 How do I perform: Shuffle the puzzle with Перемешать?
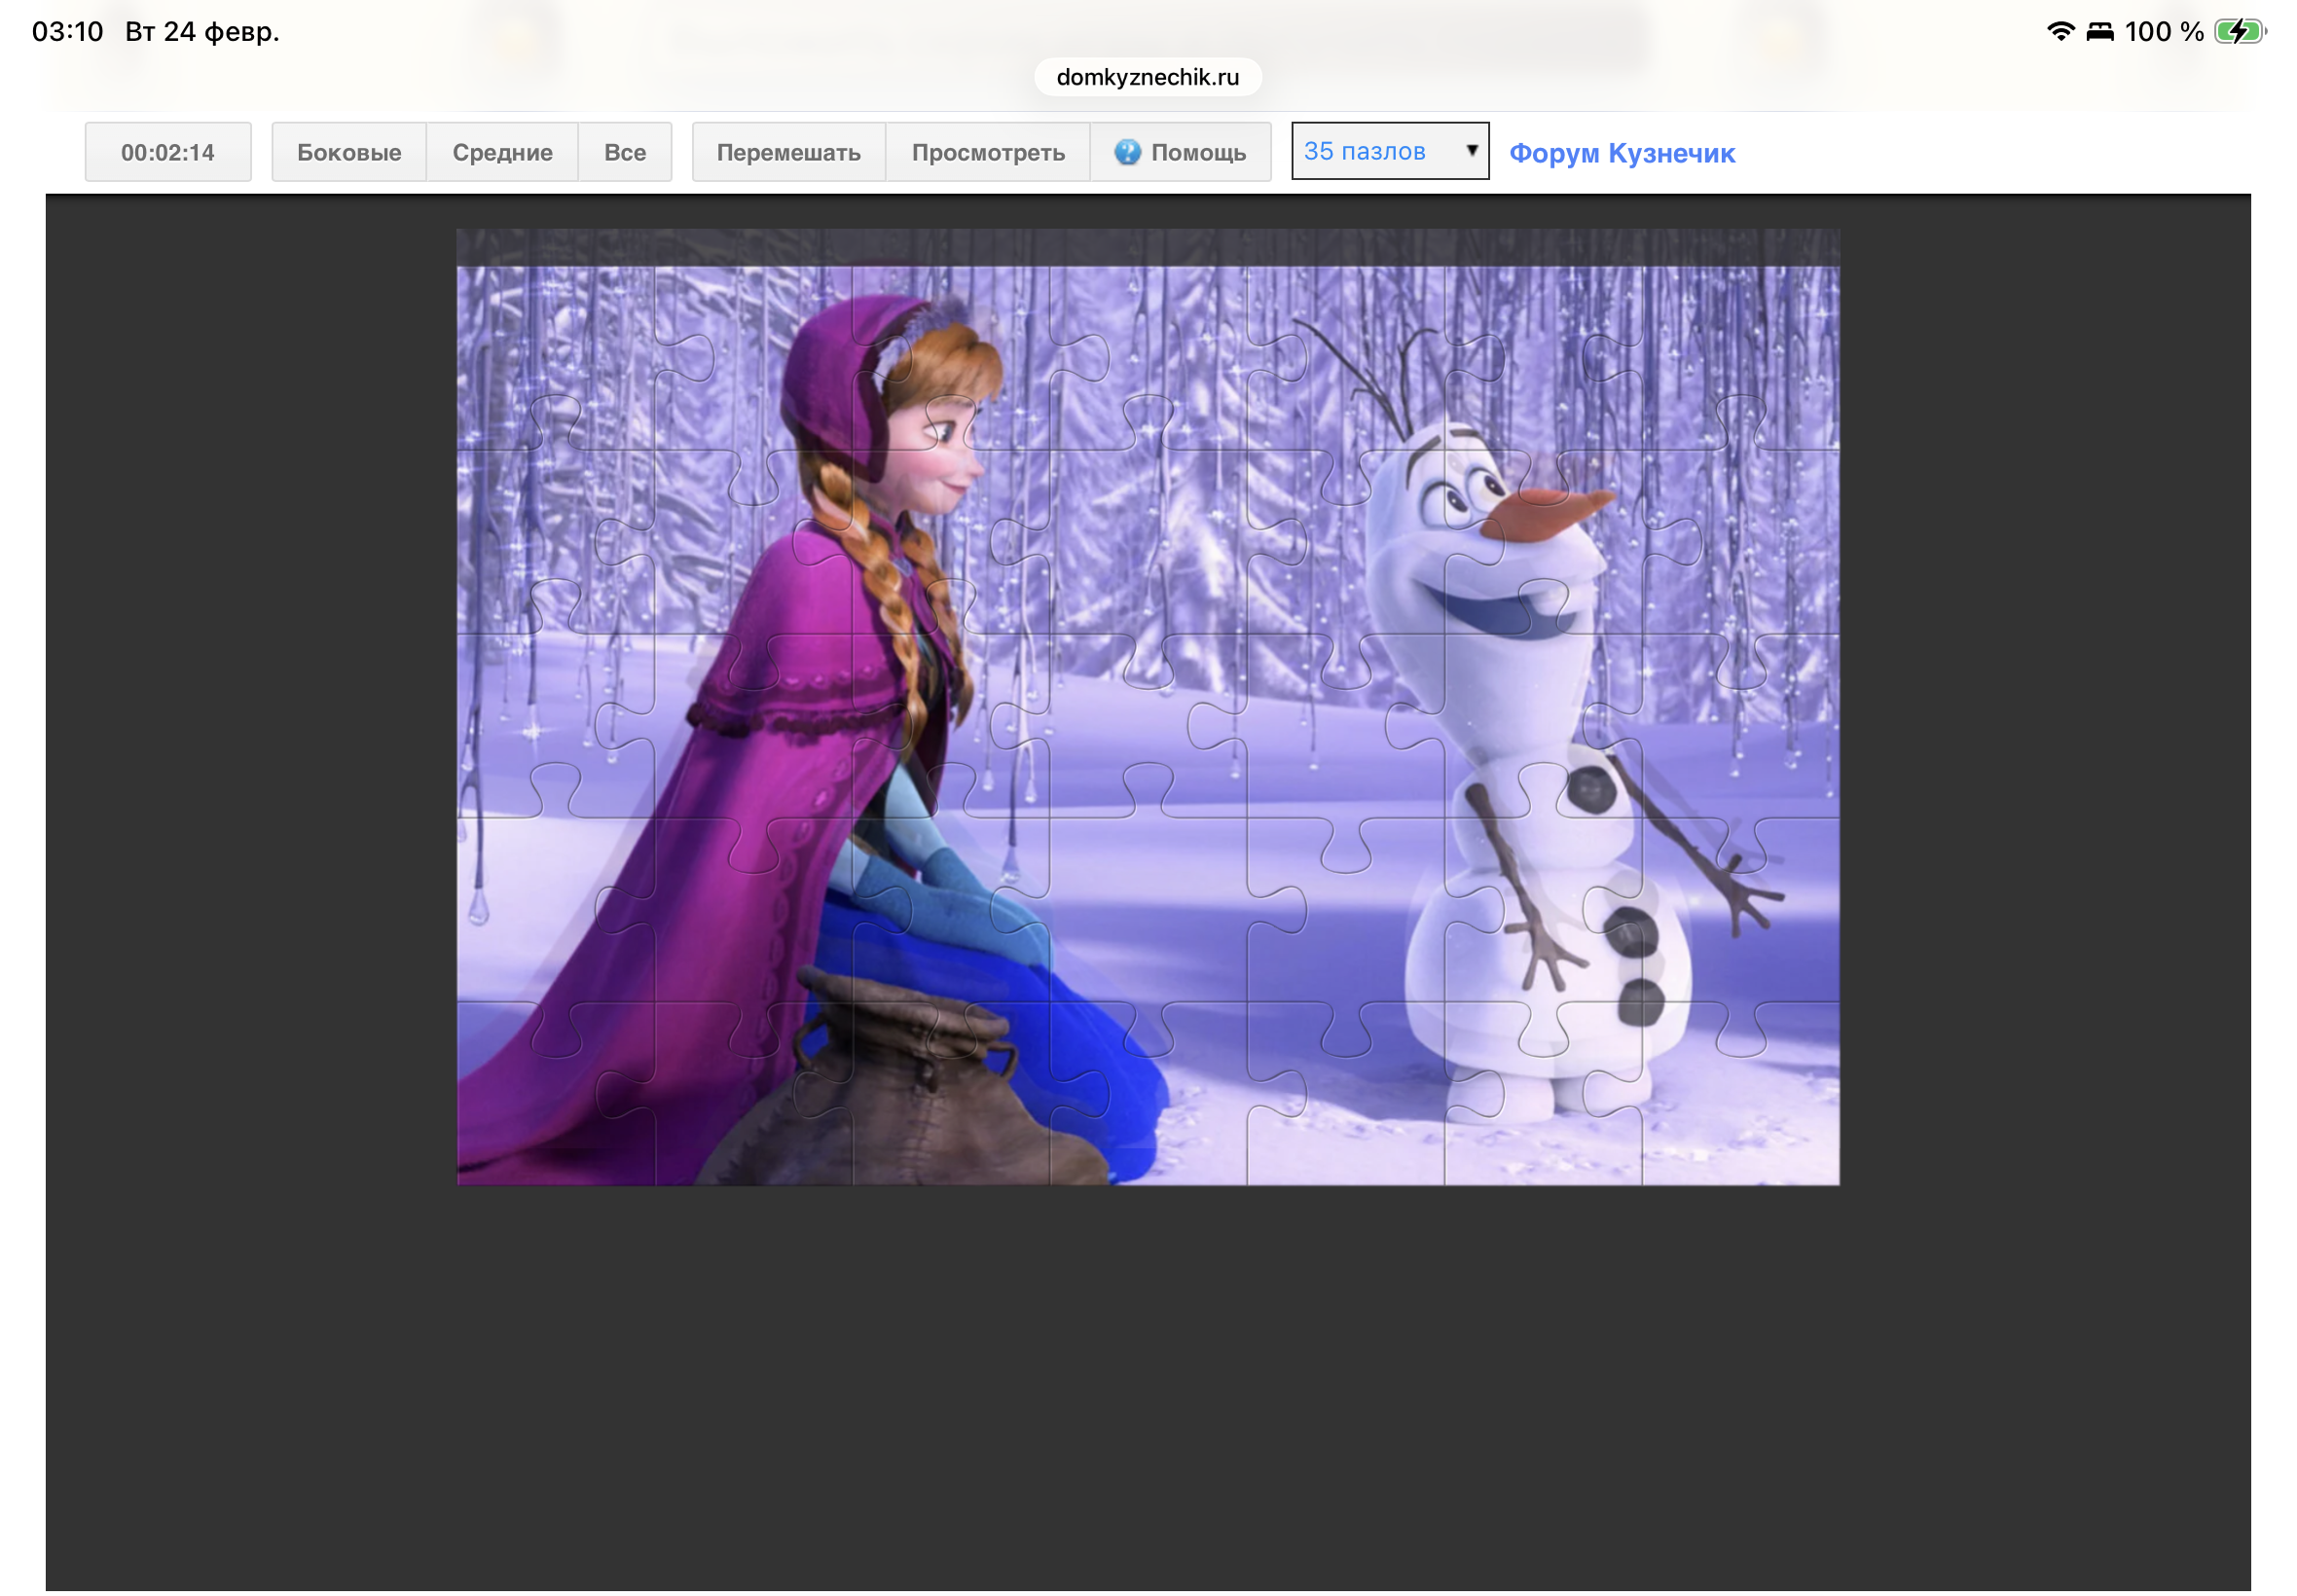(x=788, y=152)
